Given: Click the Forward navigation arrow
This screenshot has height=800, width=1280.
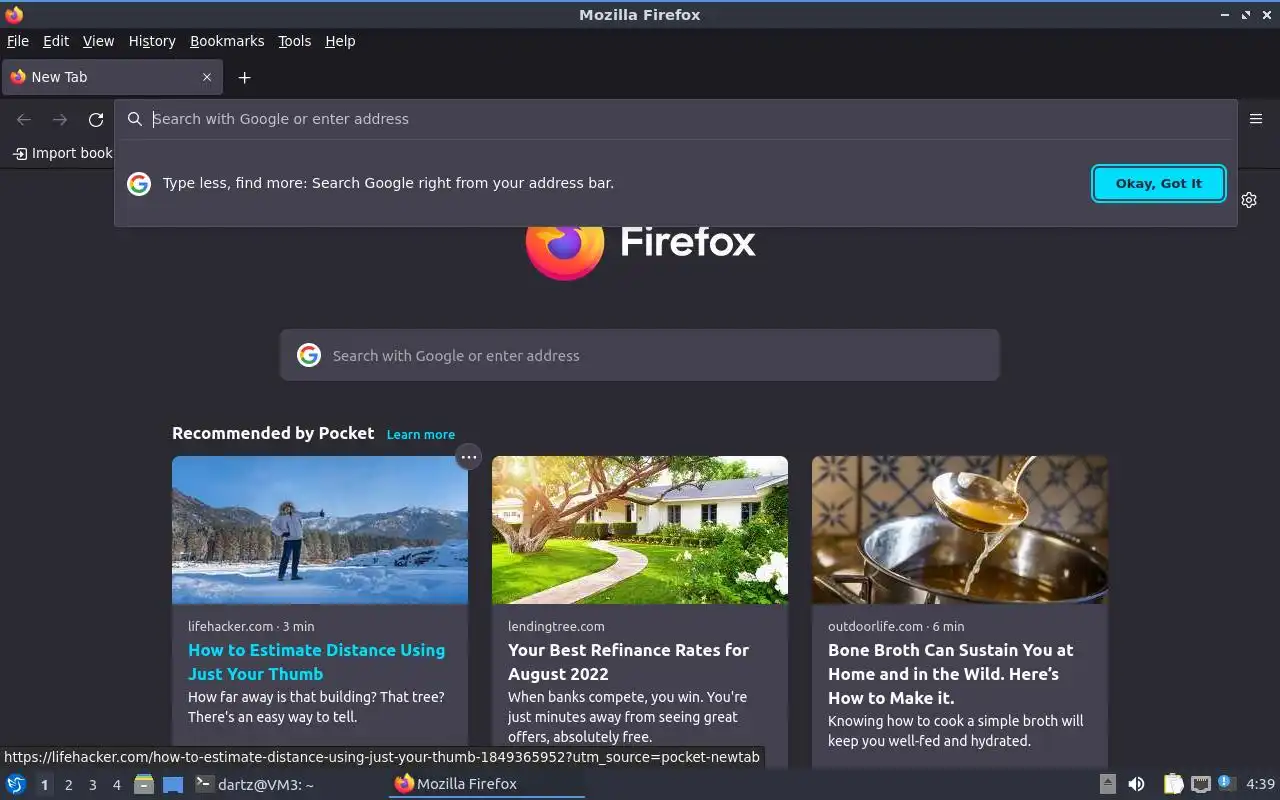Looking at the screenshot, I should pos(60,120).
